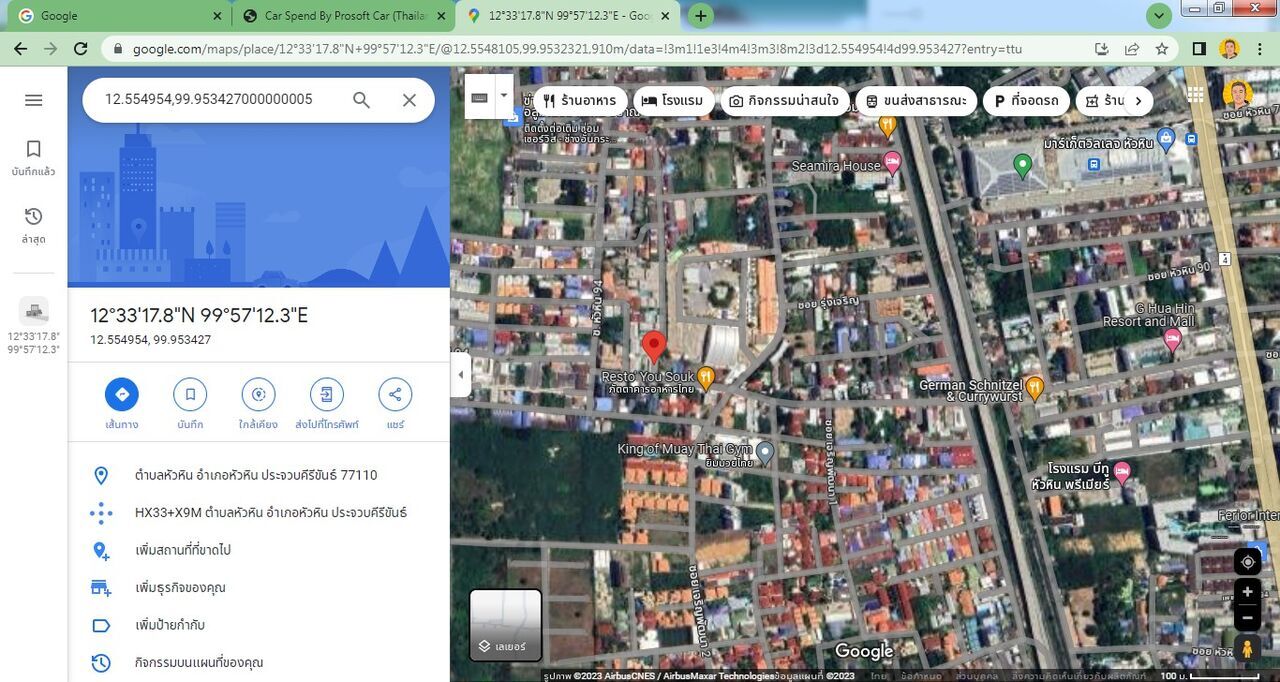Click the Seamira House hotel marker
Image resolution: width=1280 pixels, height=682 pixels.
coord(892,161)
